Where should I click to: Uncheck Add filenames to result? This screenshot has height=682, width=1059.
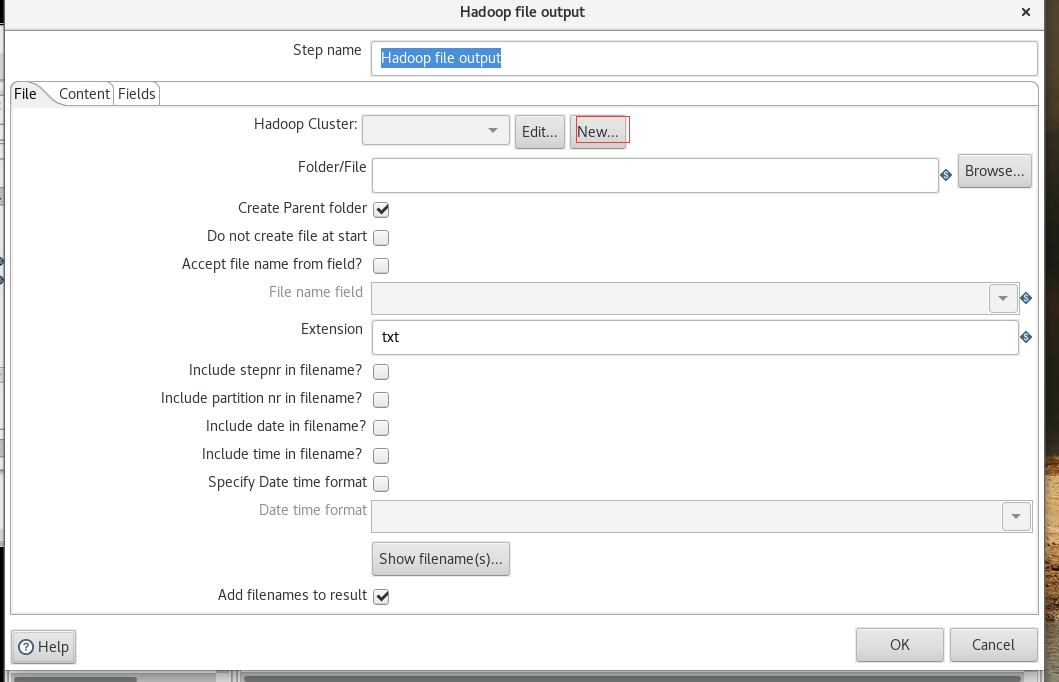[381, 596]
